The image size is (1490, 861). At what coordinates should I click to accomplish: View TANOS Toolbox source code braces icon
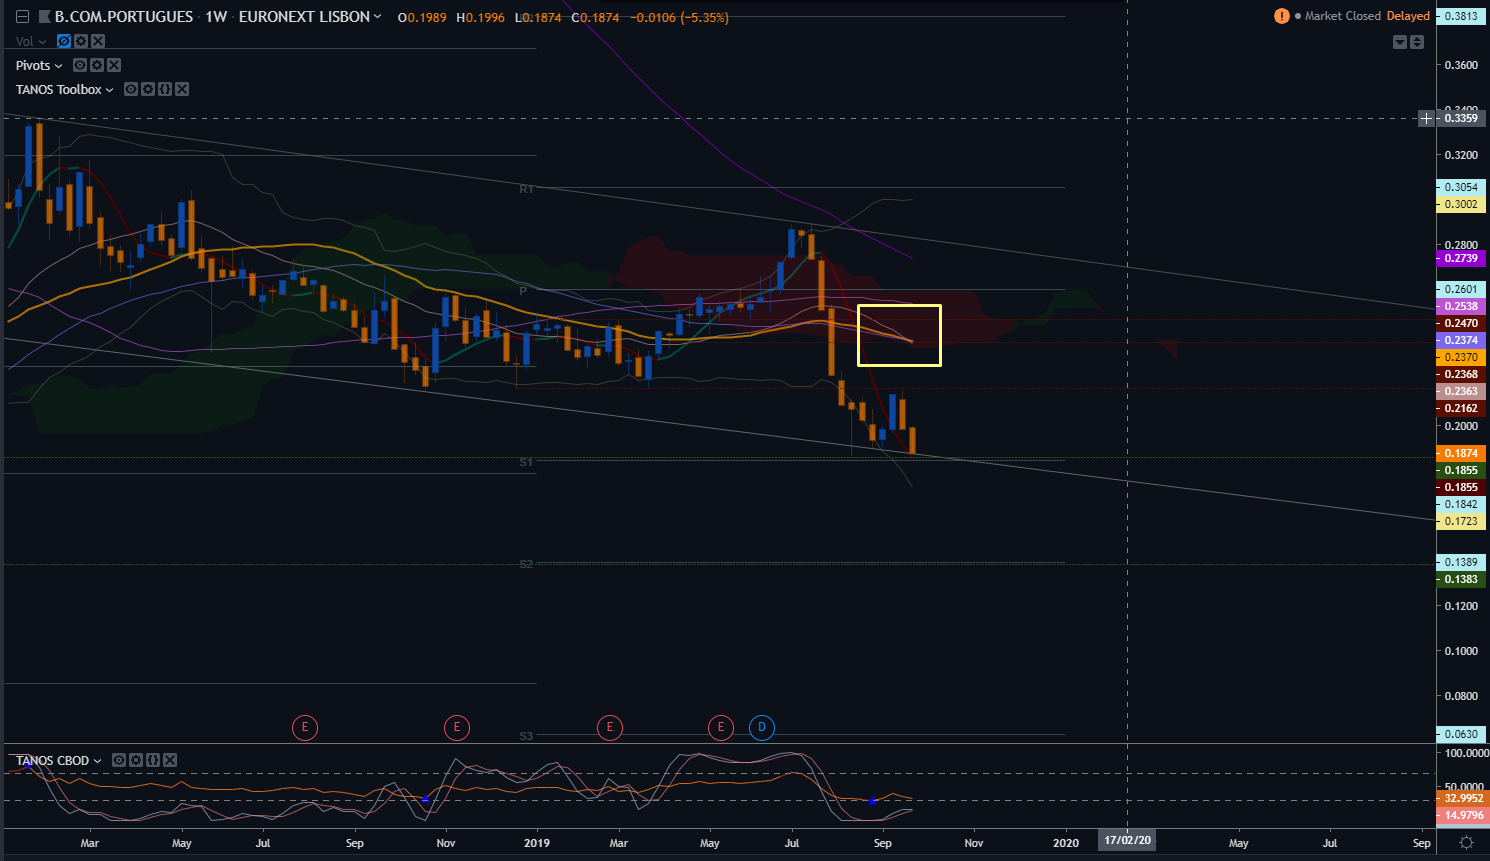165,89
